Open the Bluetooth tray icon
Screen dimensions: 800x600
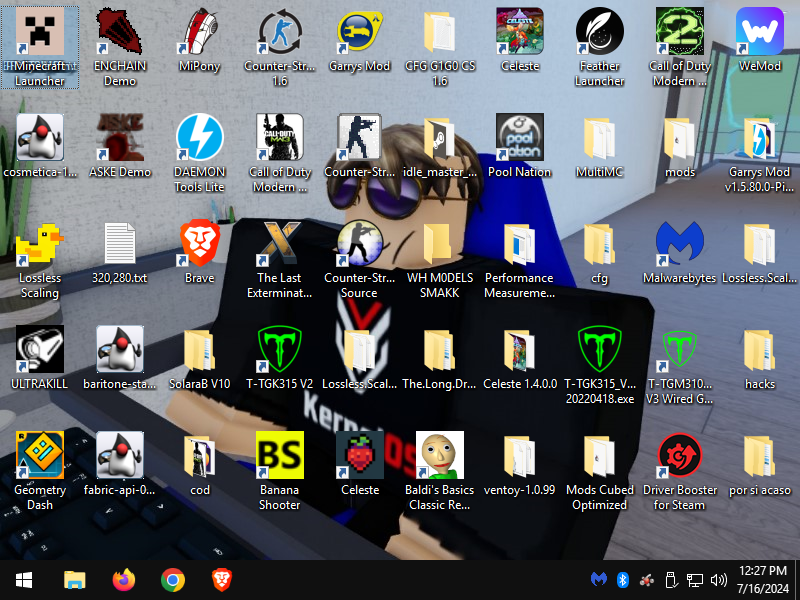pos(622,580)
